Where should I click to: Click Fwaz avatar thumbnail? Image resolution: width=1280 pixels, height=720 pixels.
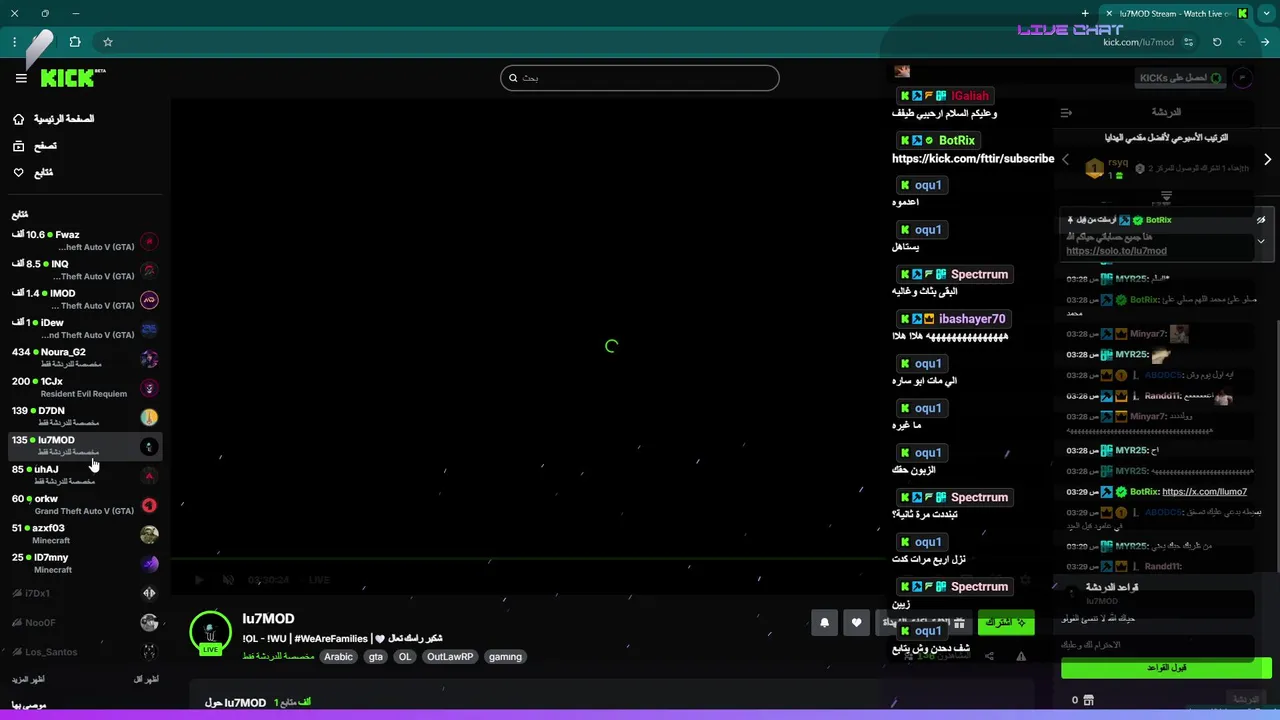click(149, 241)
